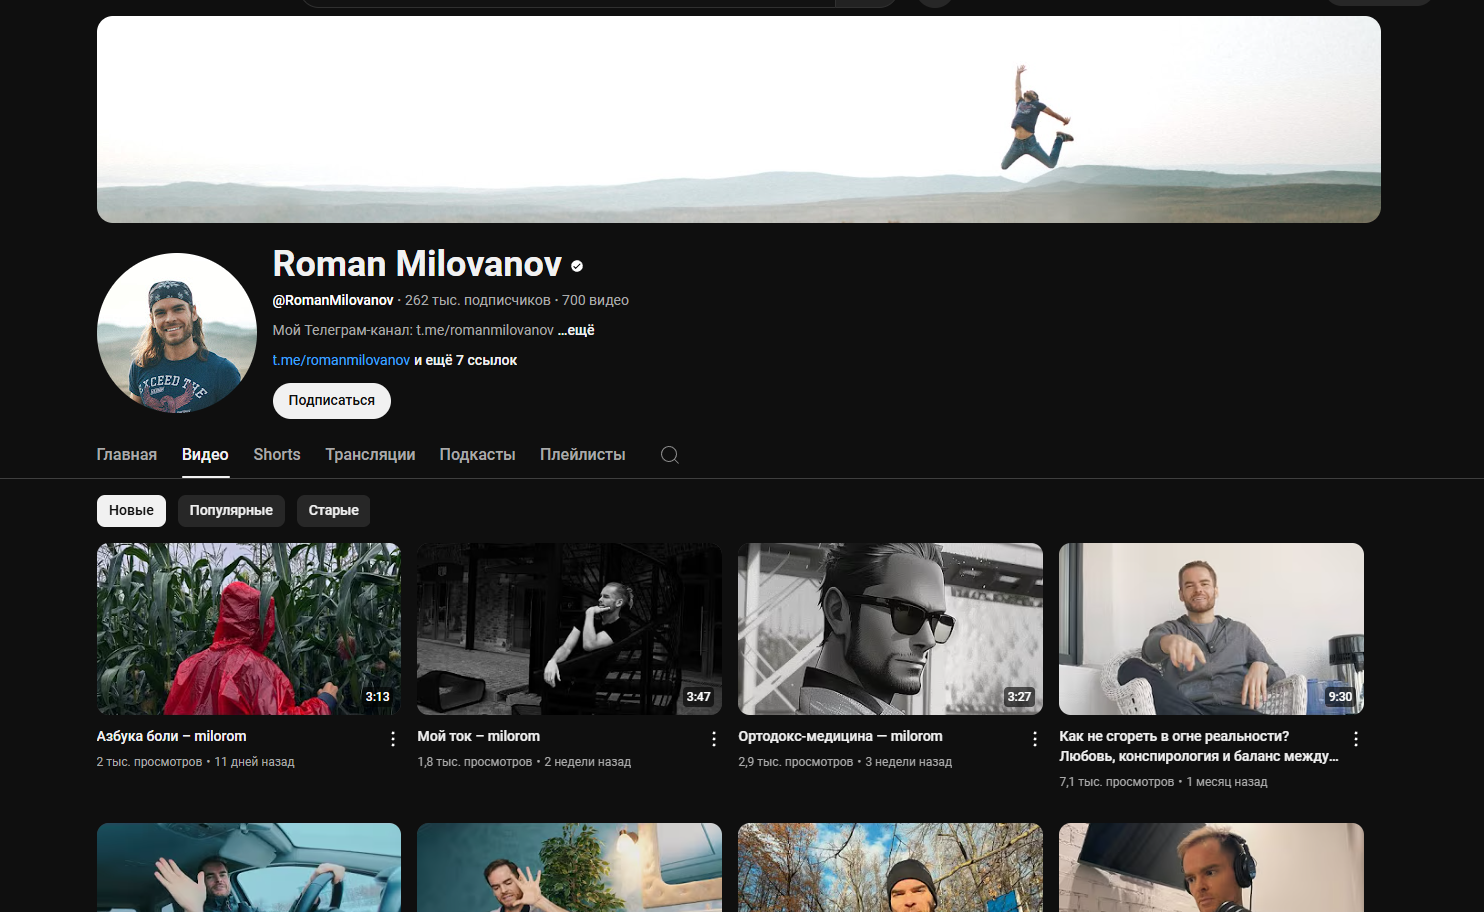Open options menu for "Ортодокс-медицина — milorom"

1035,739
